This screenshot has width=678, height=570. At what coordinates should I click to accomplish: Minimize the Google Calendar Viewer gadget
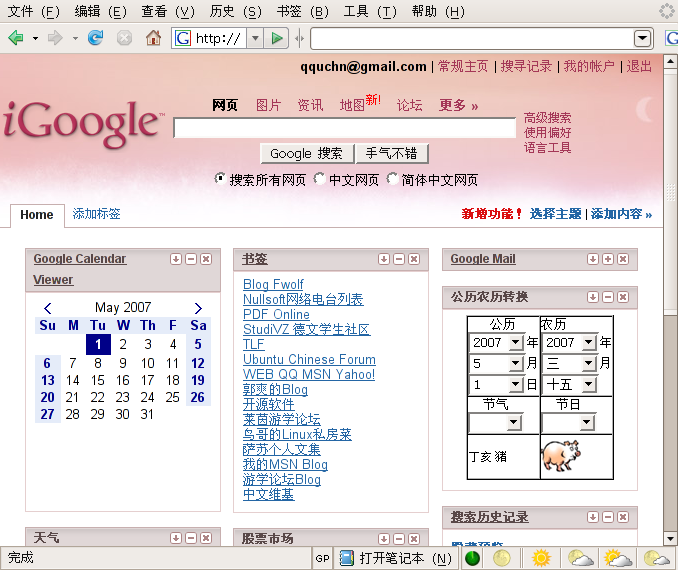pyautogui.click(x=191, y=259)
